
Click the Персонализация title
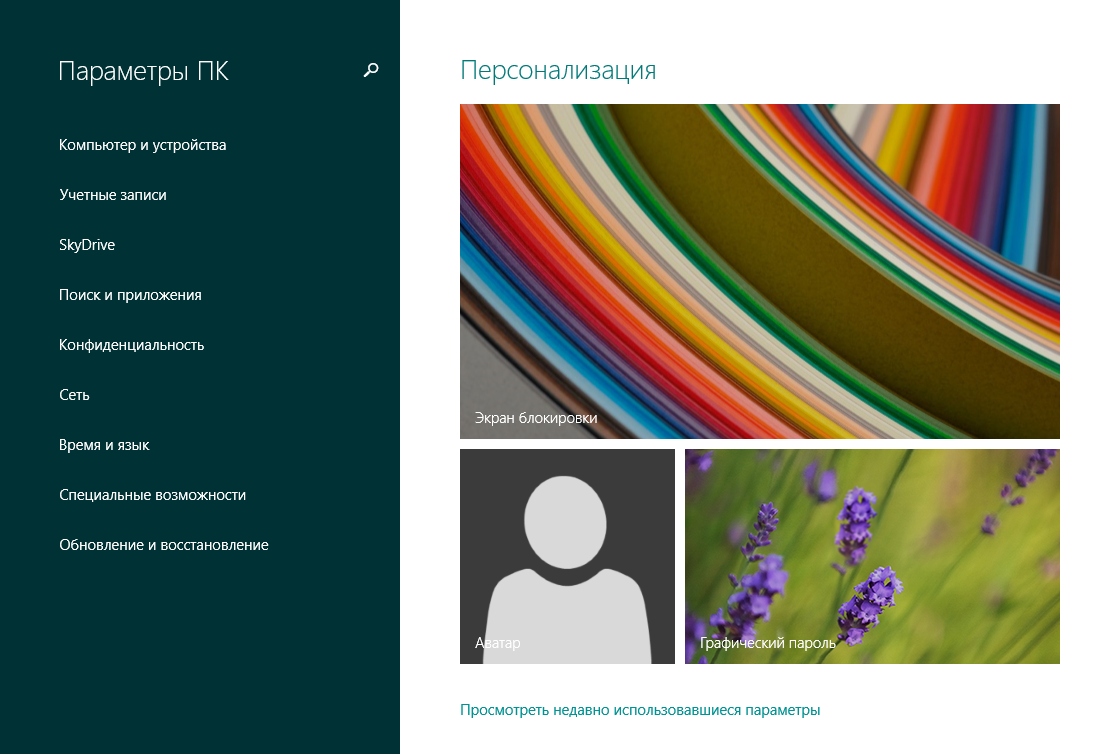(558, 70)
